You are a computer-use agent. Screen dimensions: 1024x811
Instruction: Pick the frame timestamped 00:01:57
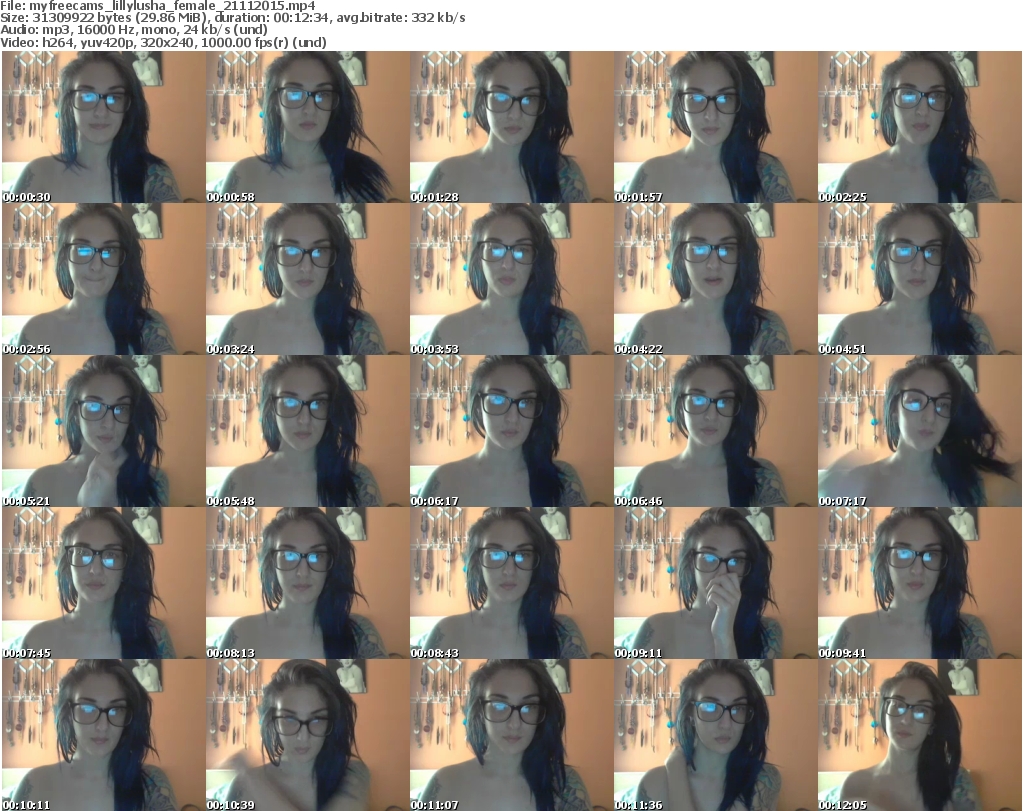[x=715, y=127]
